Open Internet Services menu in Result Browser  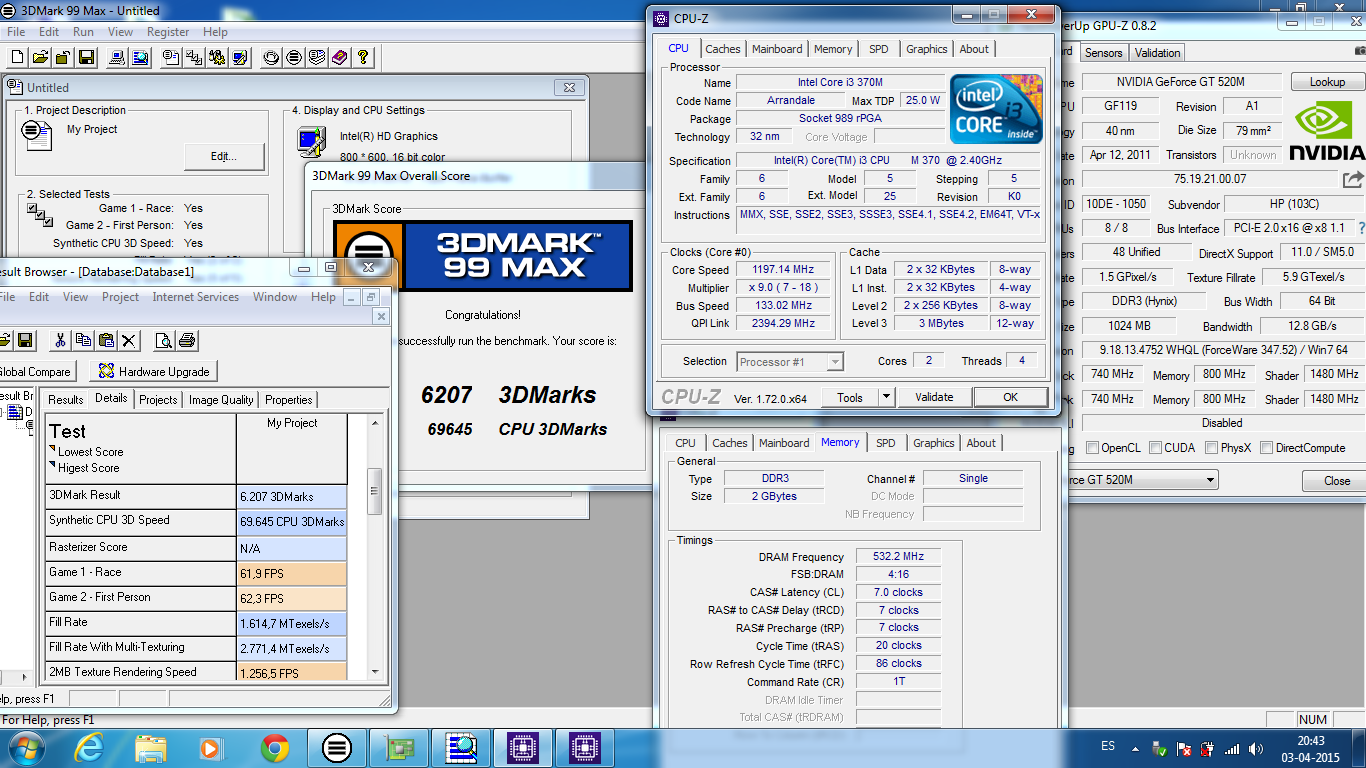(x=195, y=297)
